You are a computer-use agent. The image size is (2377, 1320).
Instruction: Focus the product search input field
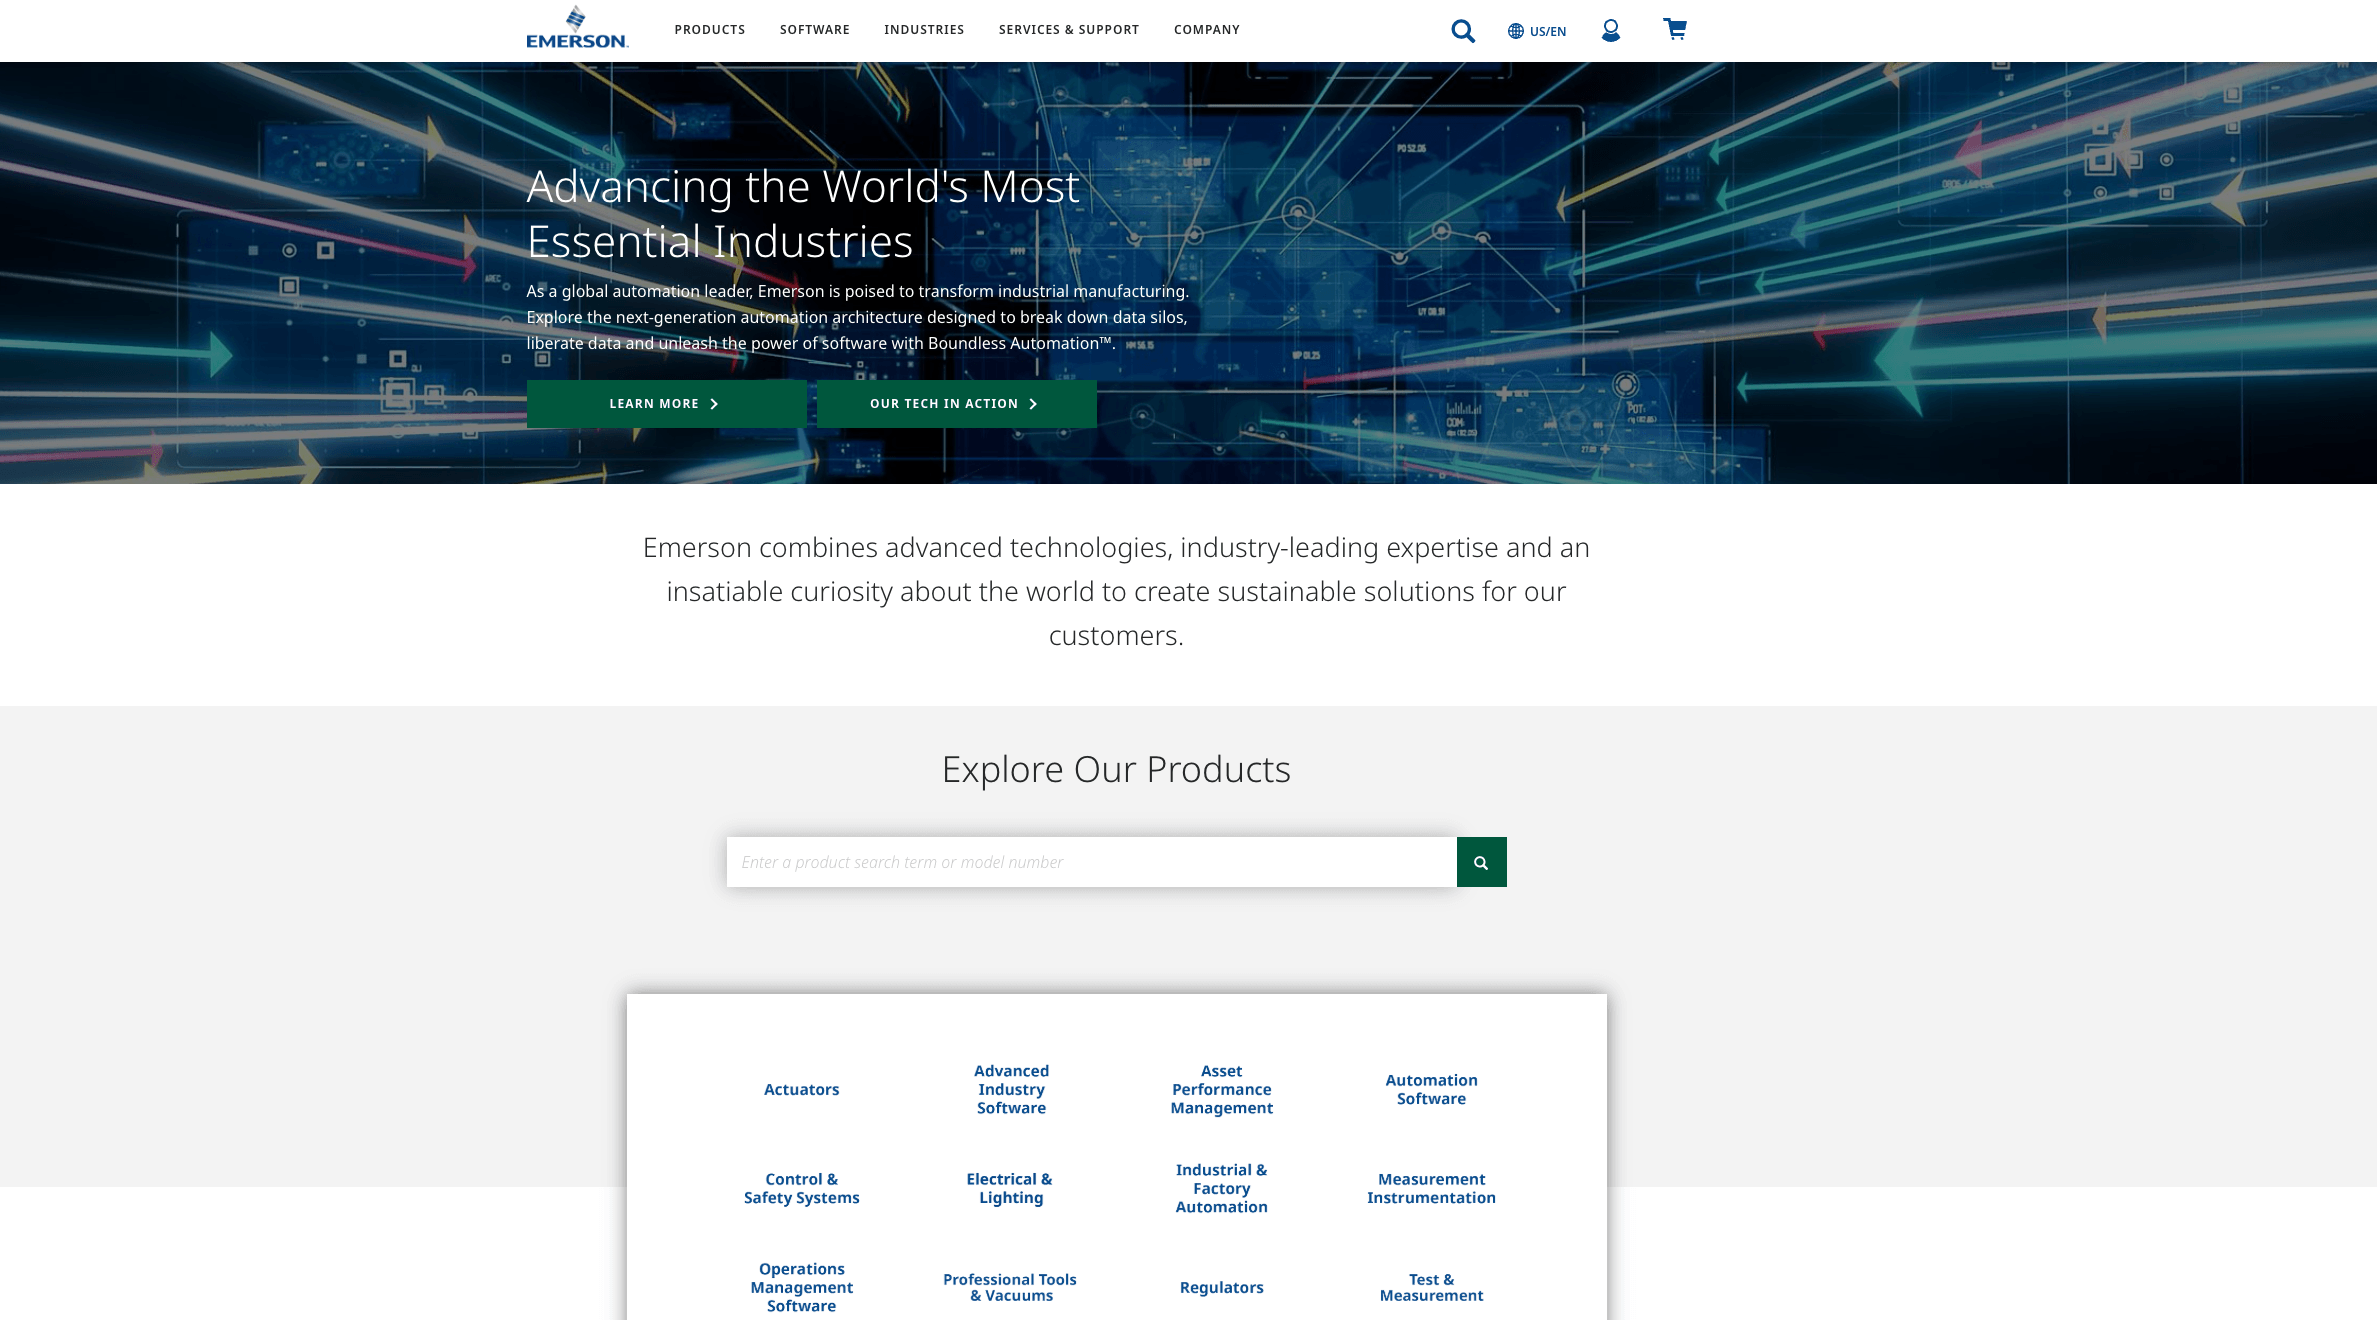tap(1090, 862)
